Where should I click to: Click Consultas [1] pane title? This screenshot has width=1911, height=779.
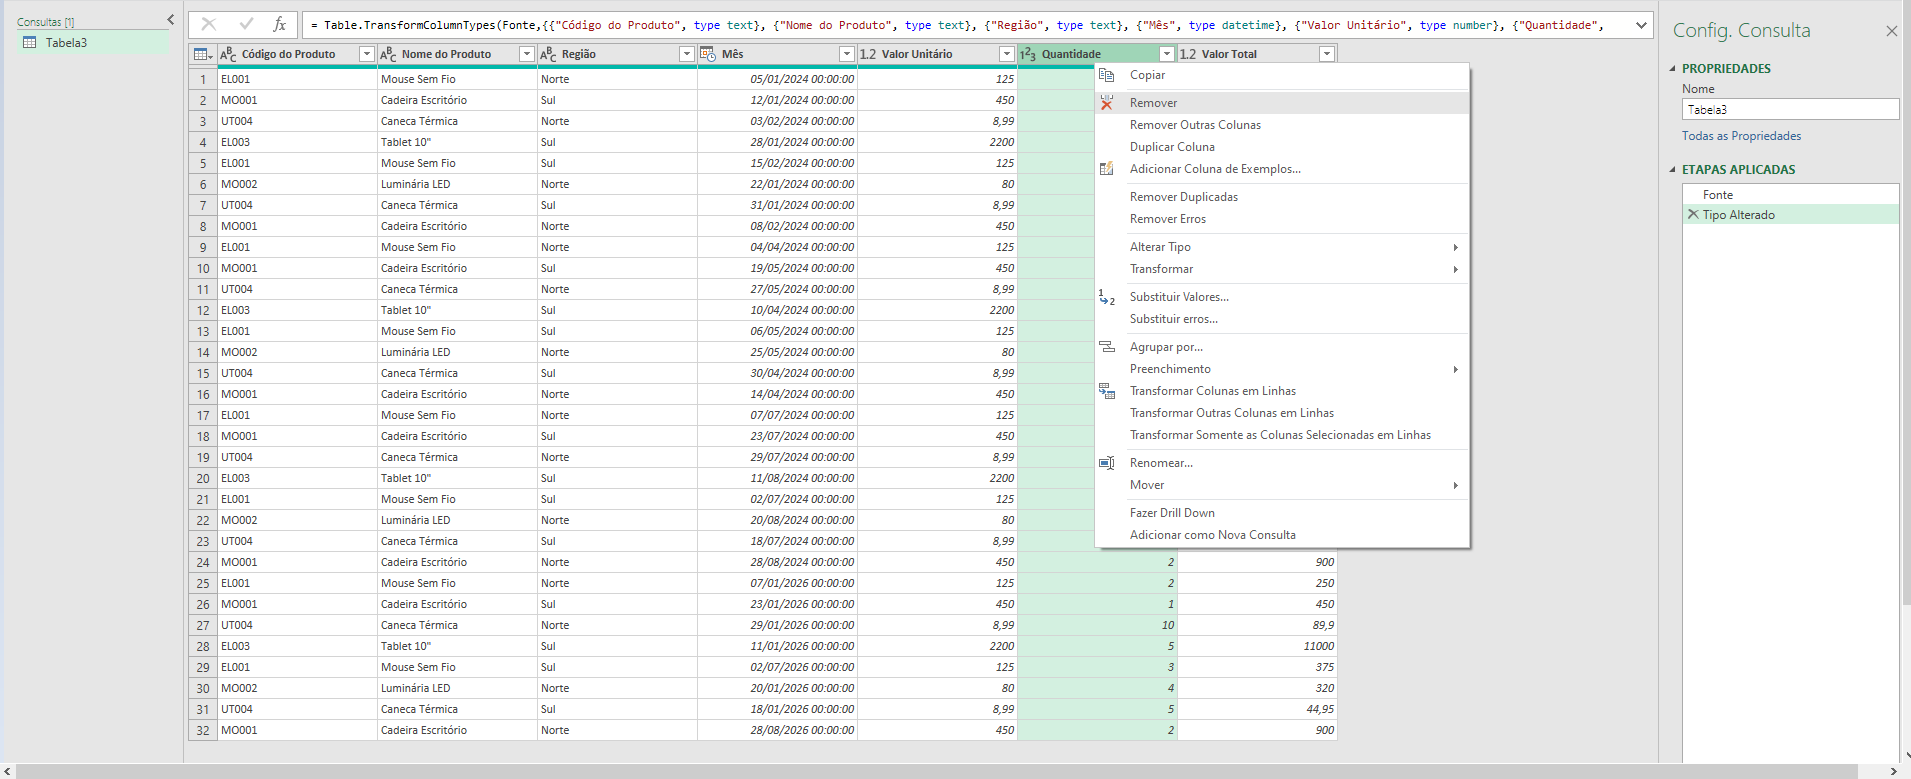tap(46, 21)
